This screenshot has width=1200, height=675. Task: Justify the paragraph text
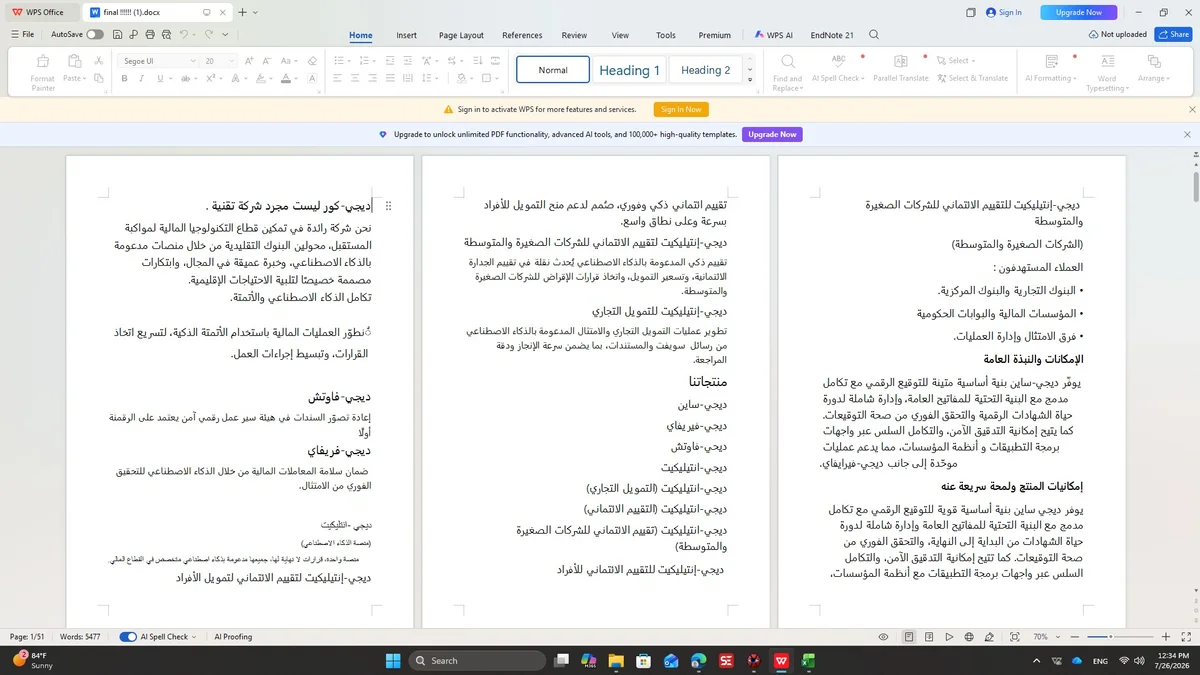(389, 78)
